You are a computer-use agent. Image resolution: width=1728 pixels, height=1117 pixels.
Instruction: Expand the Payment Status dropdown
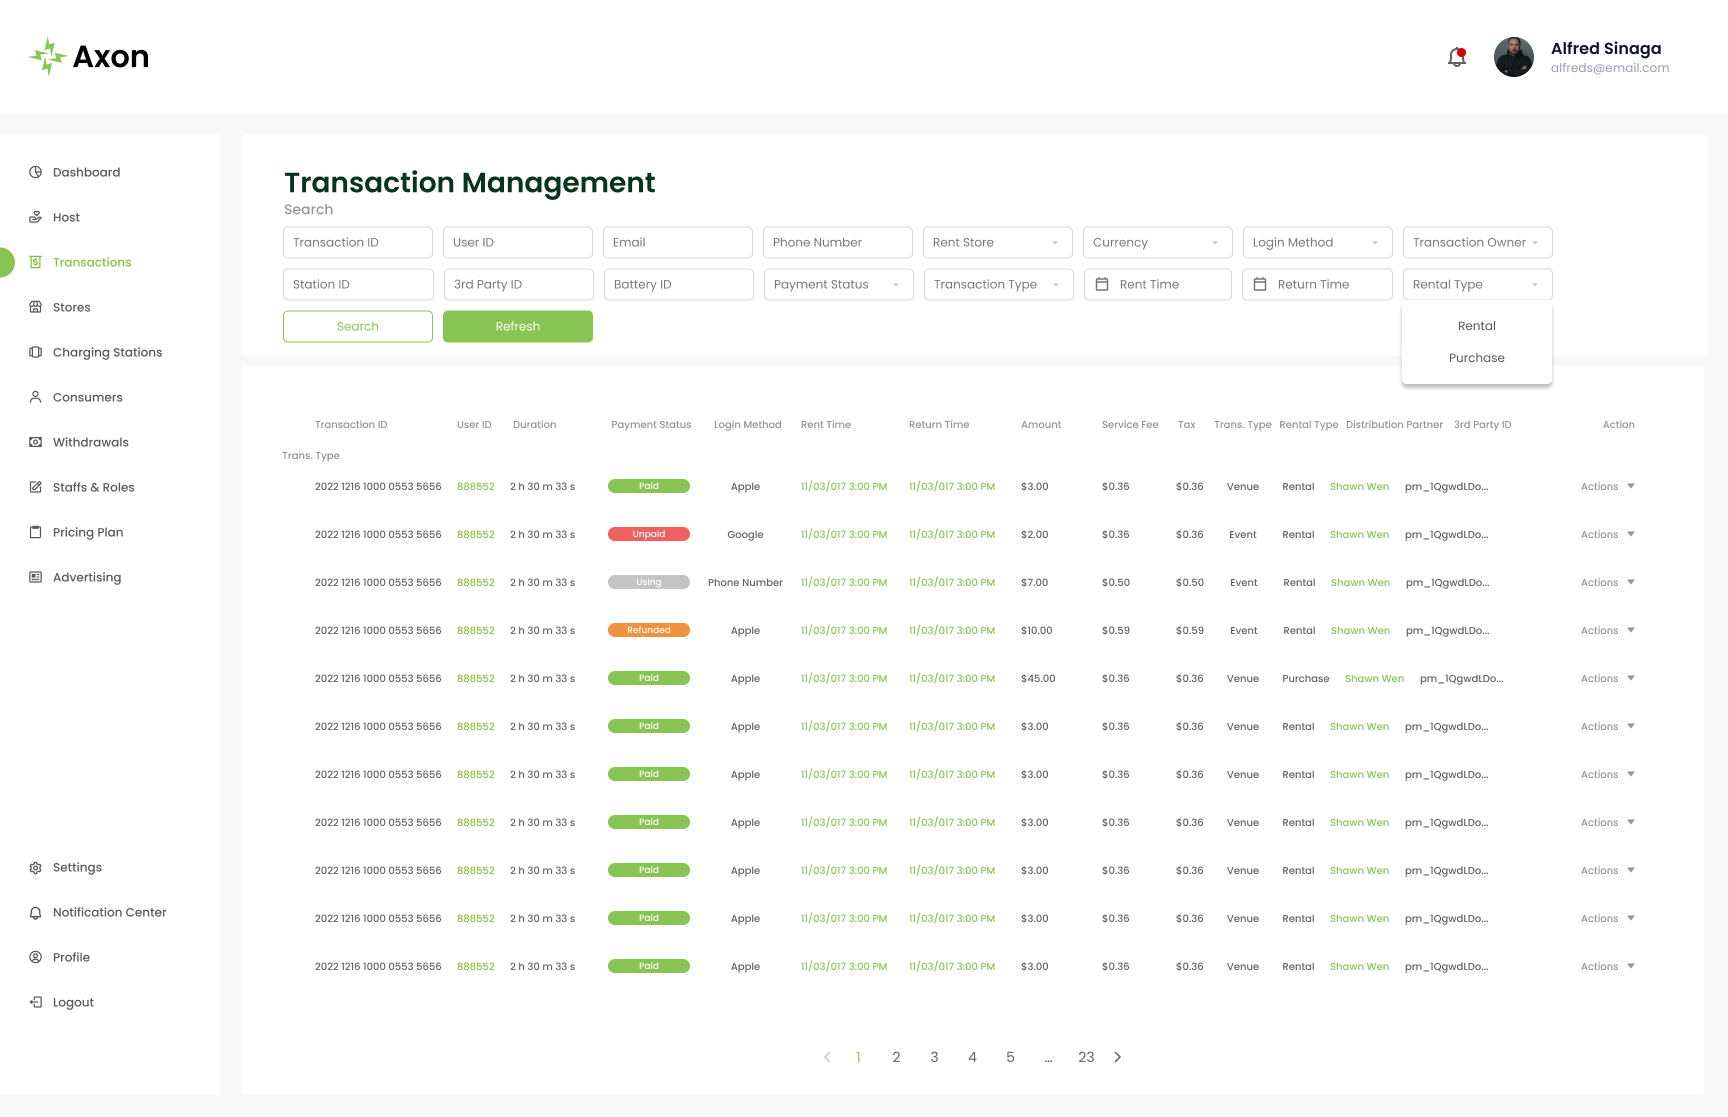pyautogui.click(x=838, y=284)
